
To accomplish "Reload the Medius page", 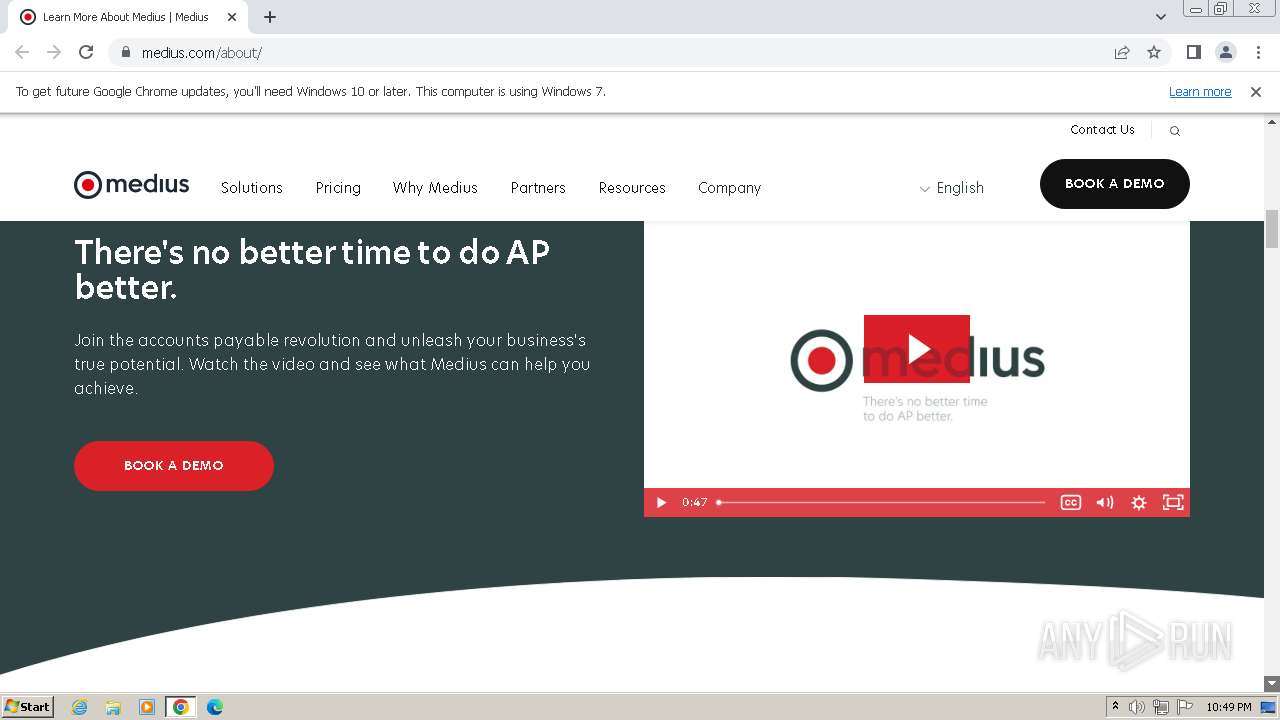I will [x=86, y=52].
